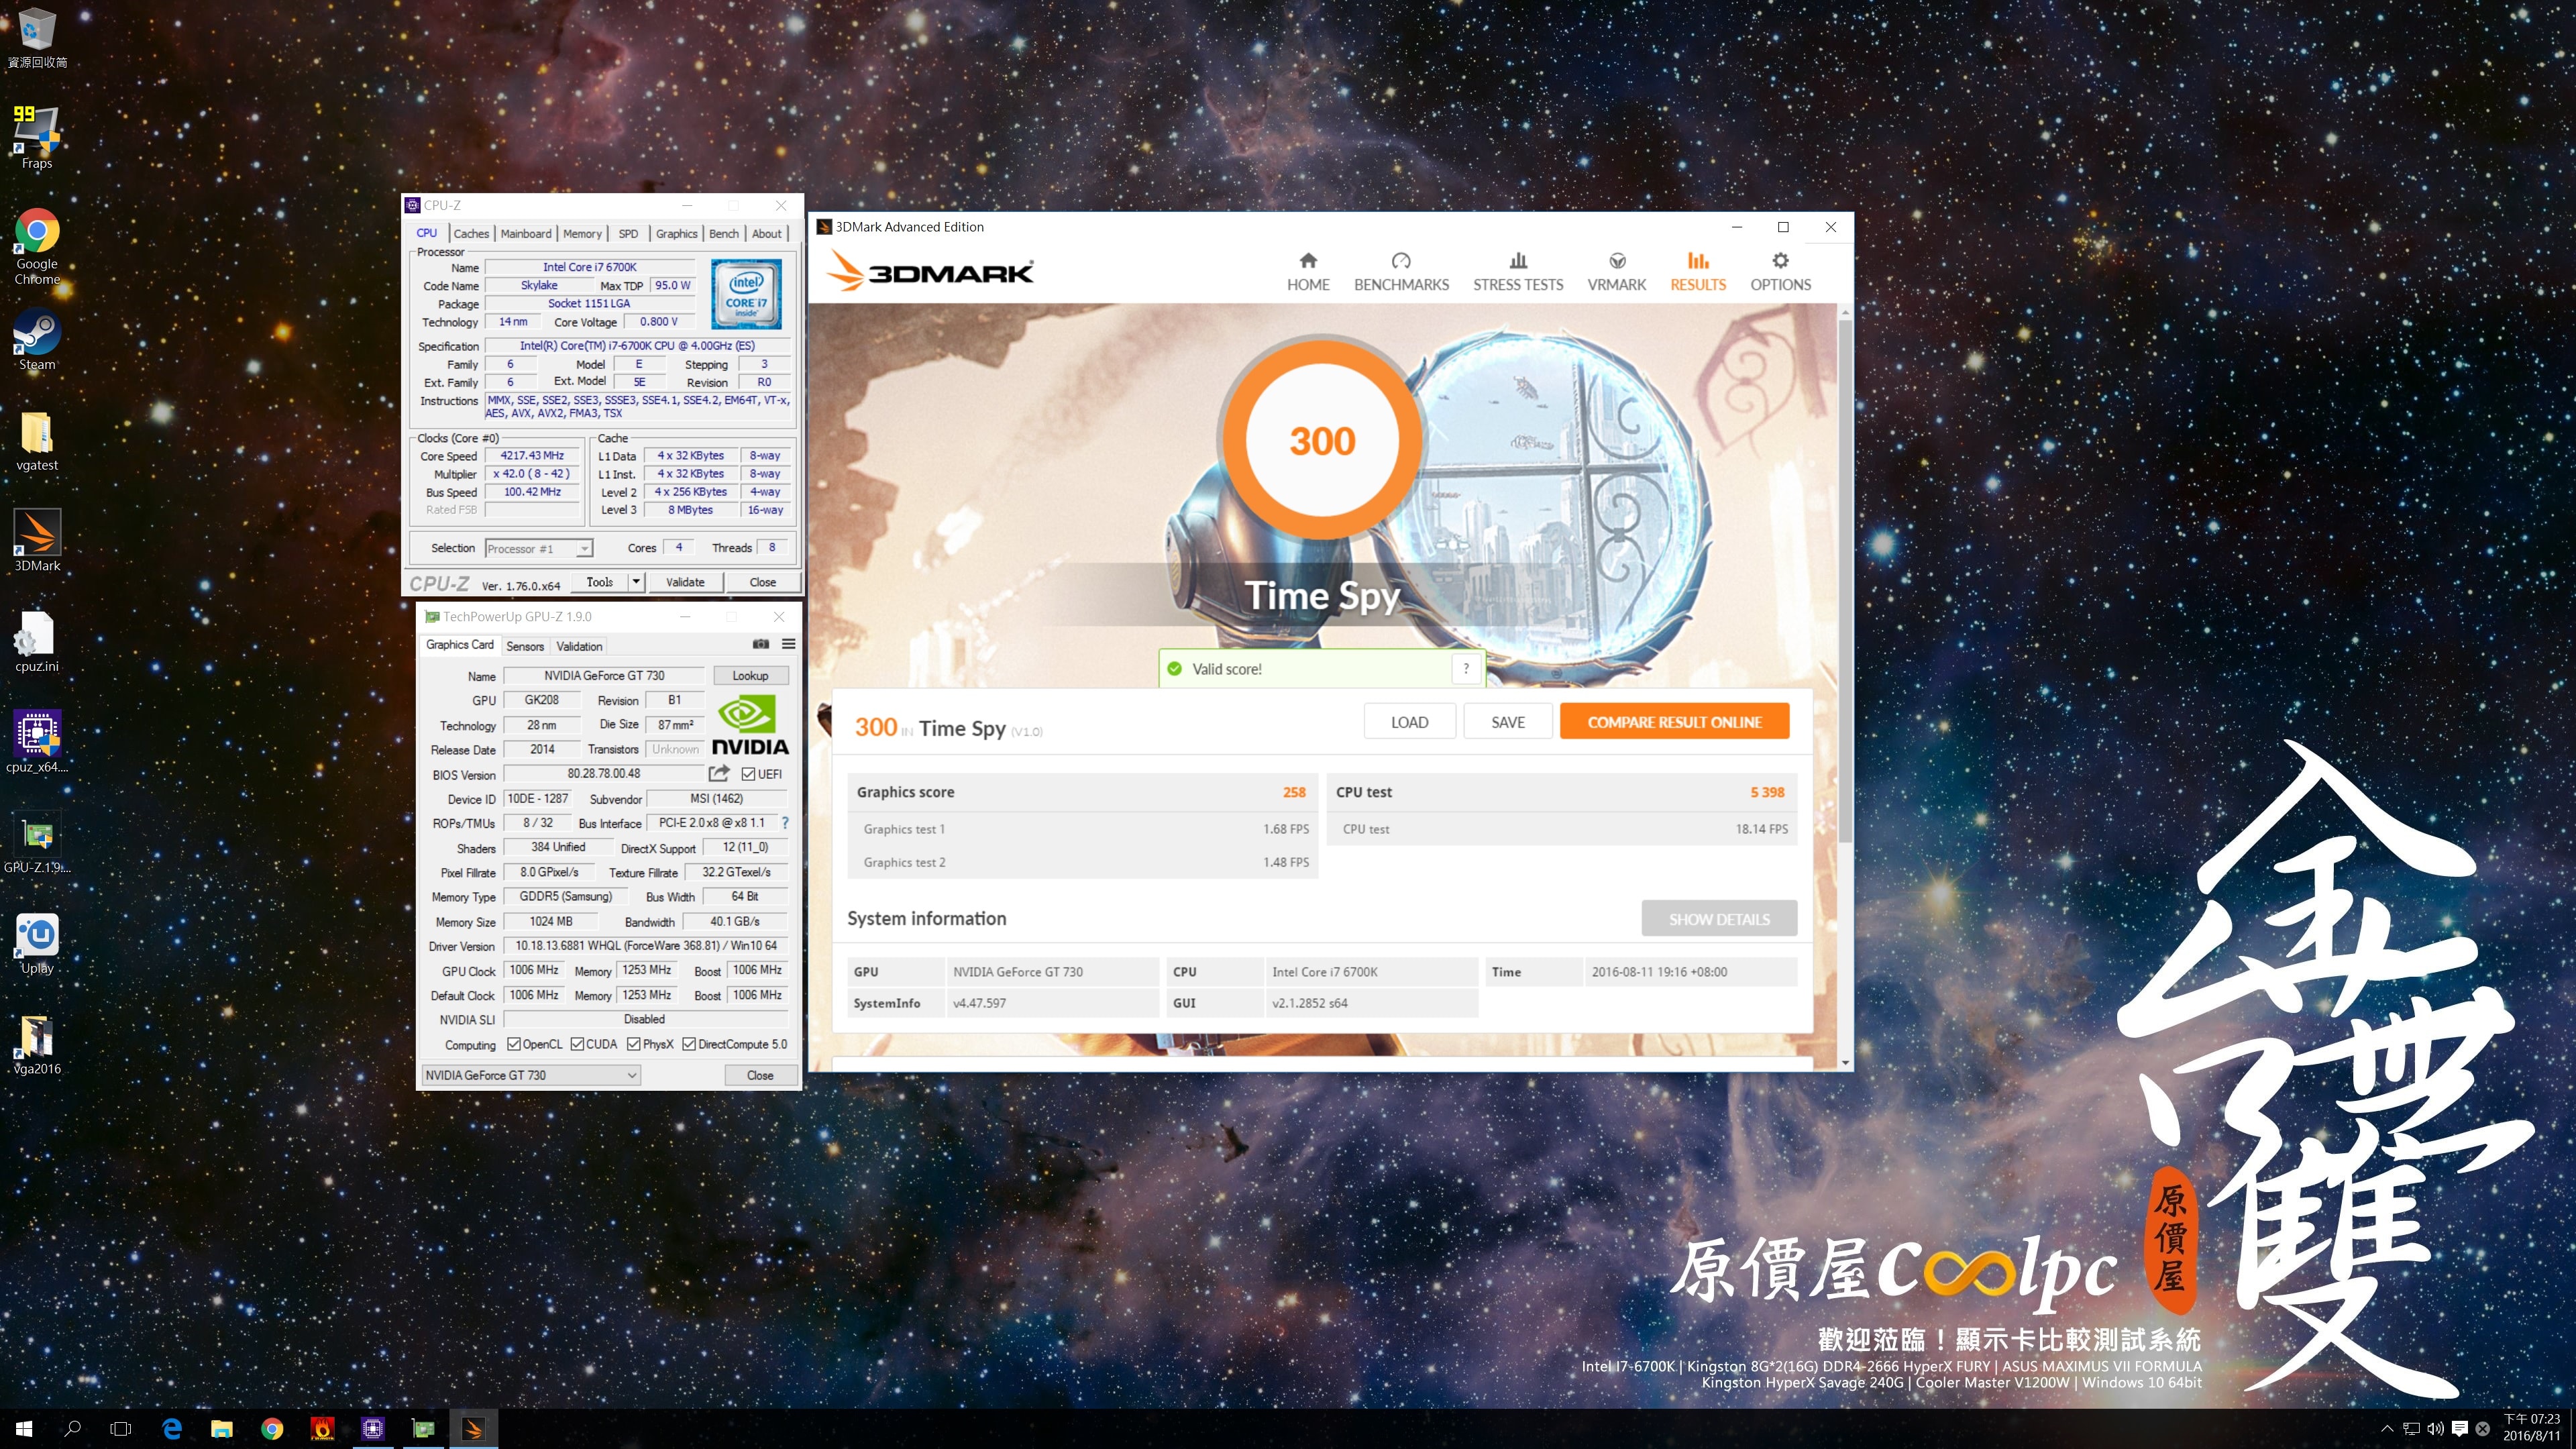2576x1449 pixels.
Task: Click the GPU-Z BIOS share/export icon
Action: point(719,773)
